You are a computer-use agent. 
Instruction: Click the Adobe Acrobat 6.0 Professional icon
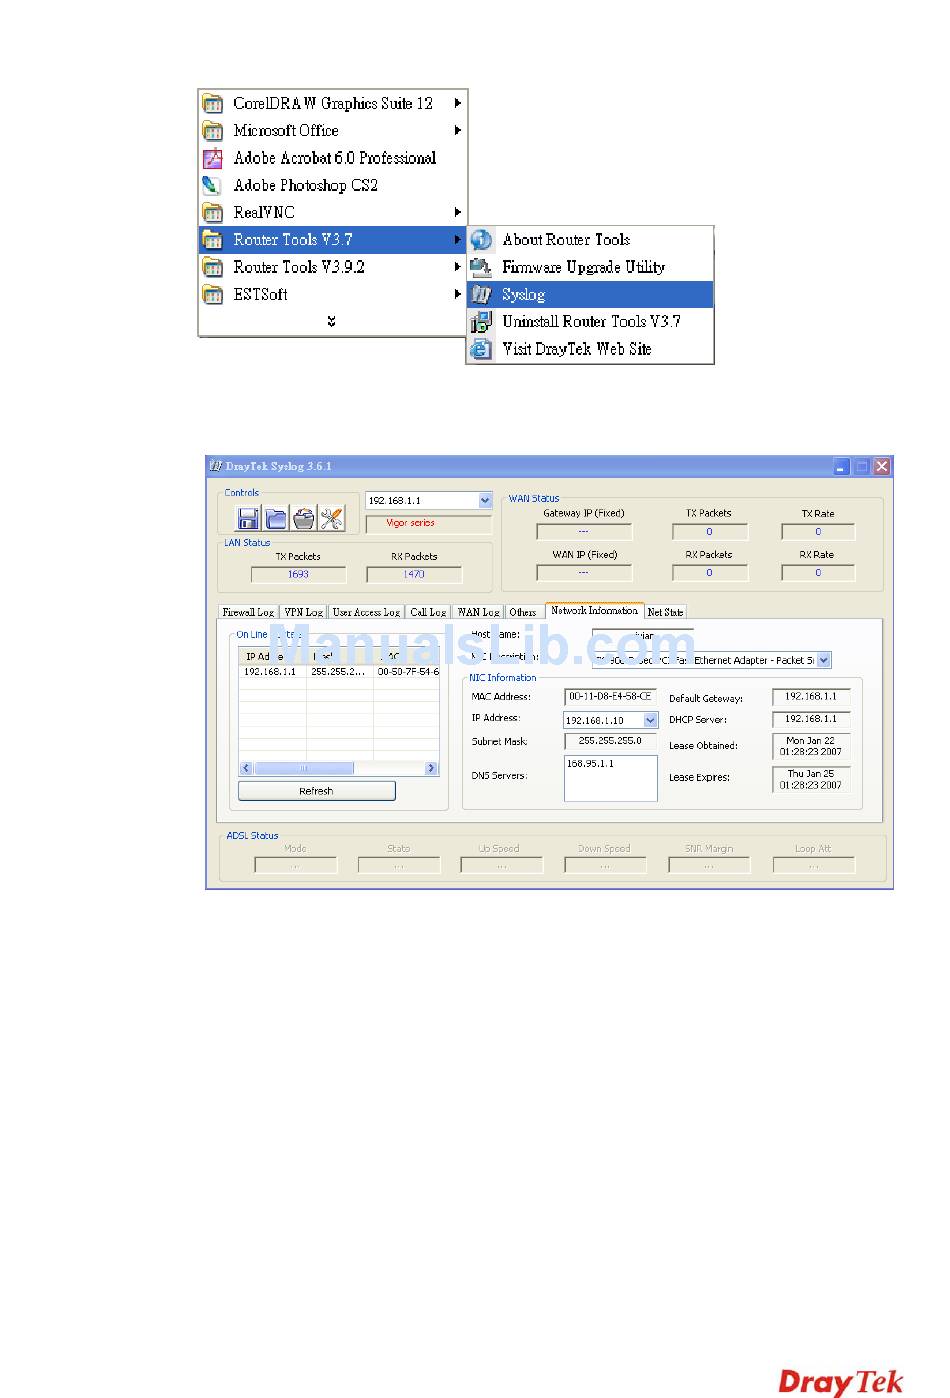pos(212,158)
